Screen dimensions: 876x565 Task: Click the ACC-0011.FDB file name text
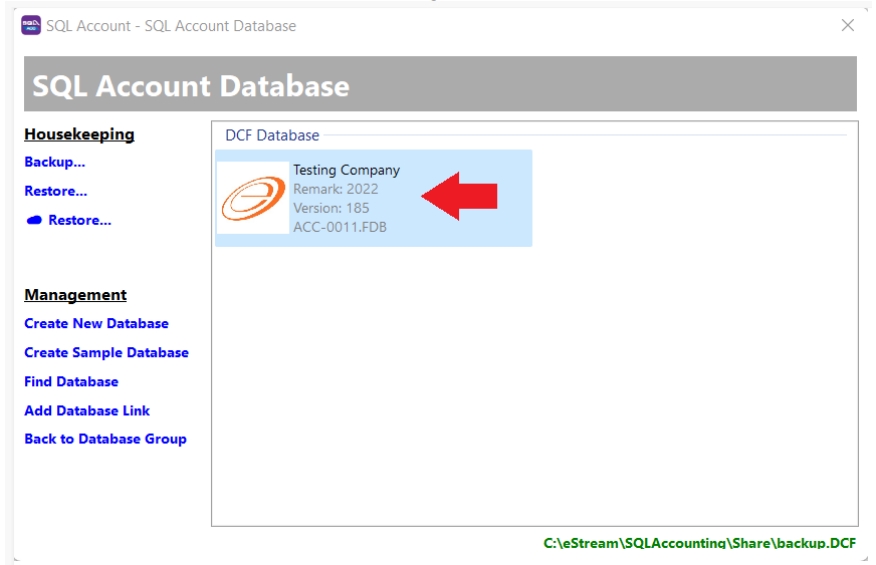tap(340, 227)
